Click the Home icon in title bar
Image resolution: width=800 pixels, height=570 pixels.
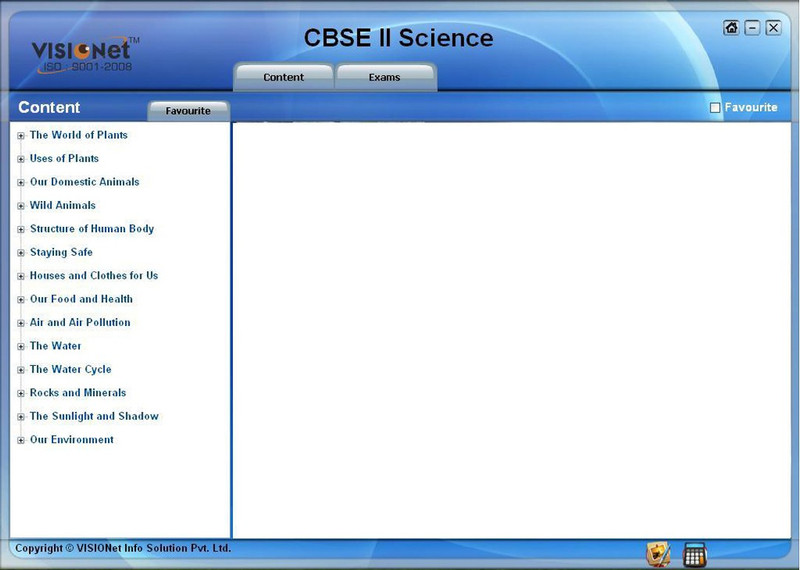[731, 28]
